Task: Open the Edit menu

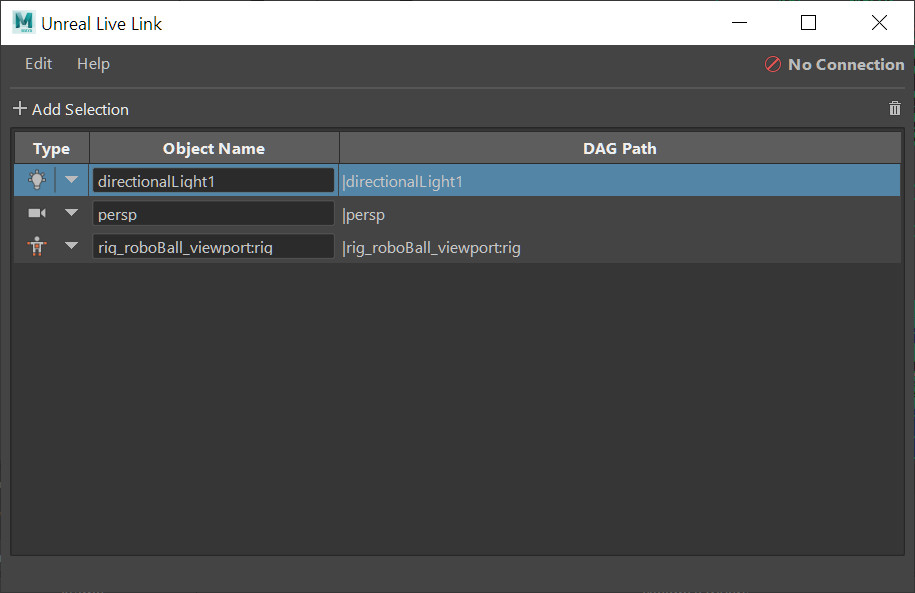Action: click(39, 64)
